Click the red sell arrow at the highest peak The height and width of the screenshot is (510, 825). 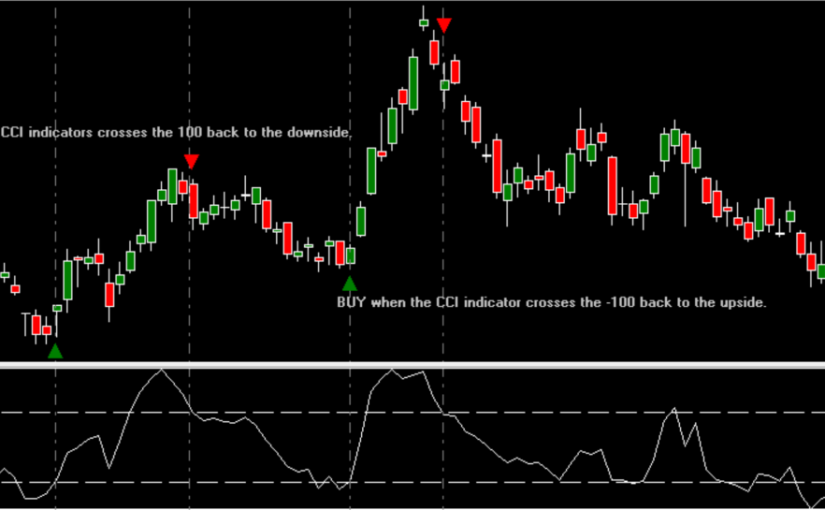point(444,25)
